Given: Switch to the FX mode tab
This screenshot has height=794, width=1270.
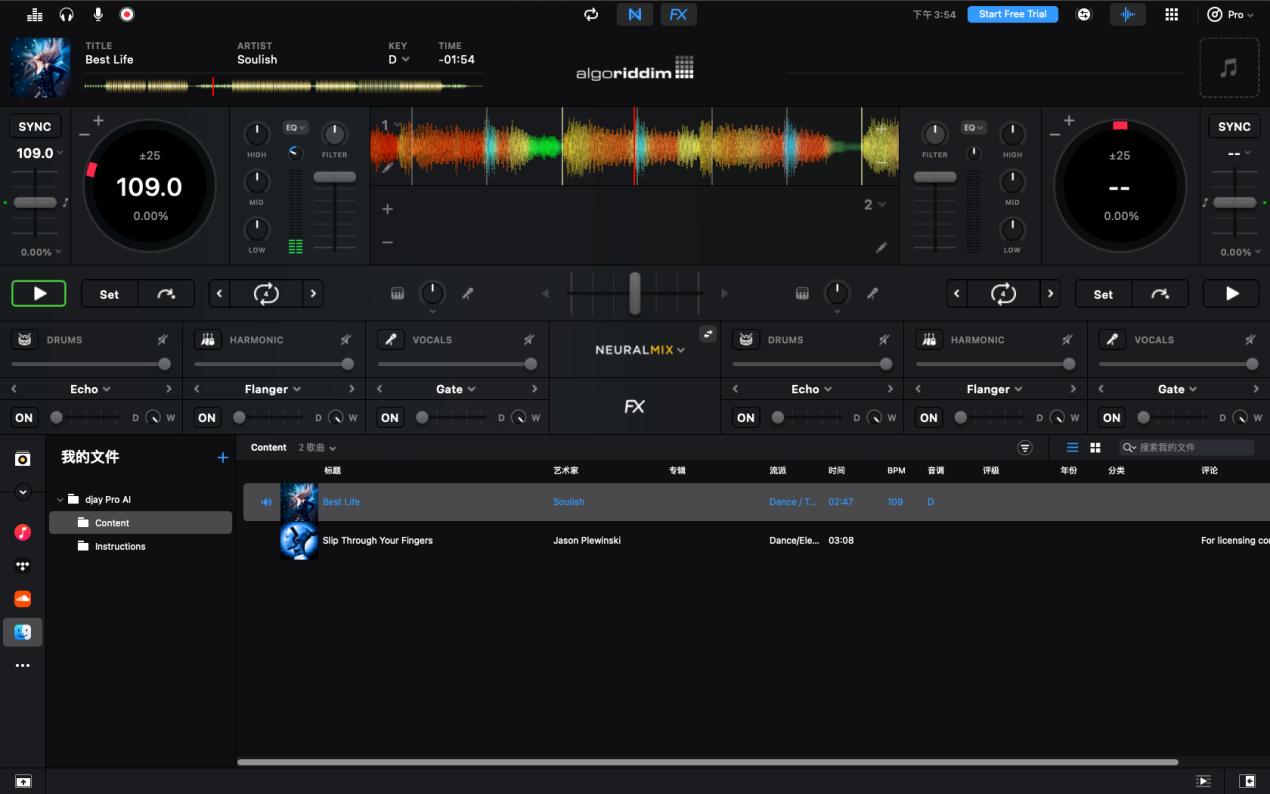Looking at the screenshot, I should pyautogui.click(x=678, y=14).
